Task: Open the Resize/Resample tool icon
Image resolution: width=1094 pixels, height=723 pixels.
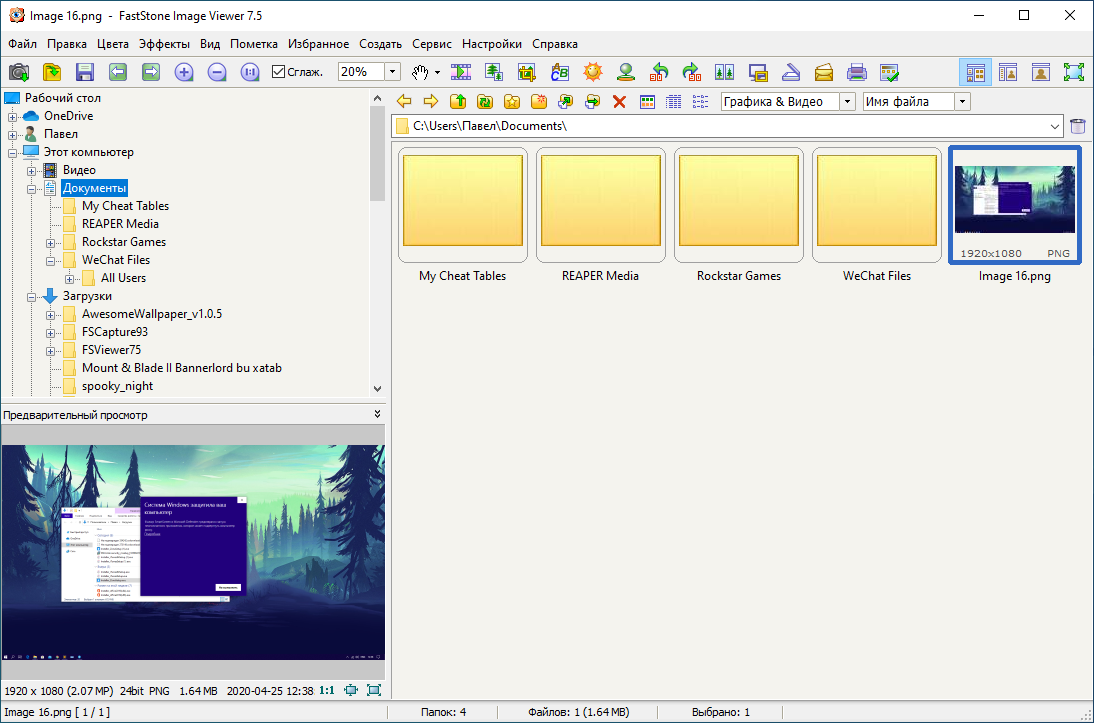Action: [x=494, y=72]
